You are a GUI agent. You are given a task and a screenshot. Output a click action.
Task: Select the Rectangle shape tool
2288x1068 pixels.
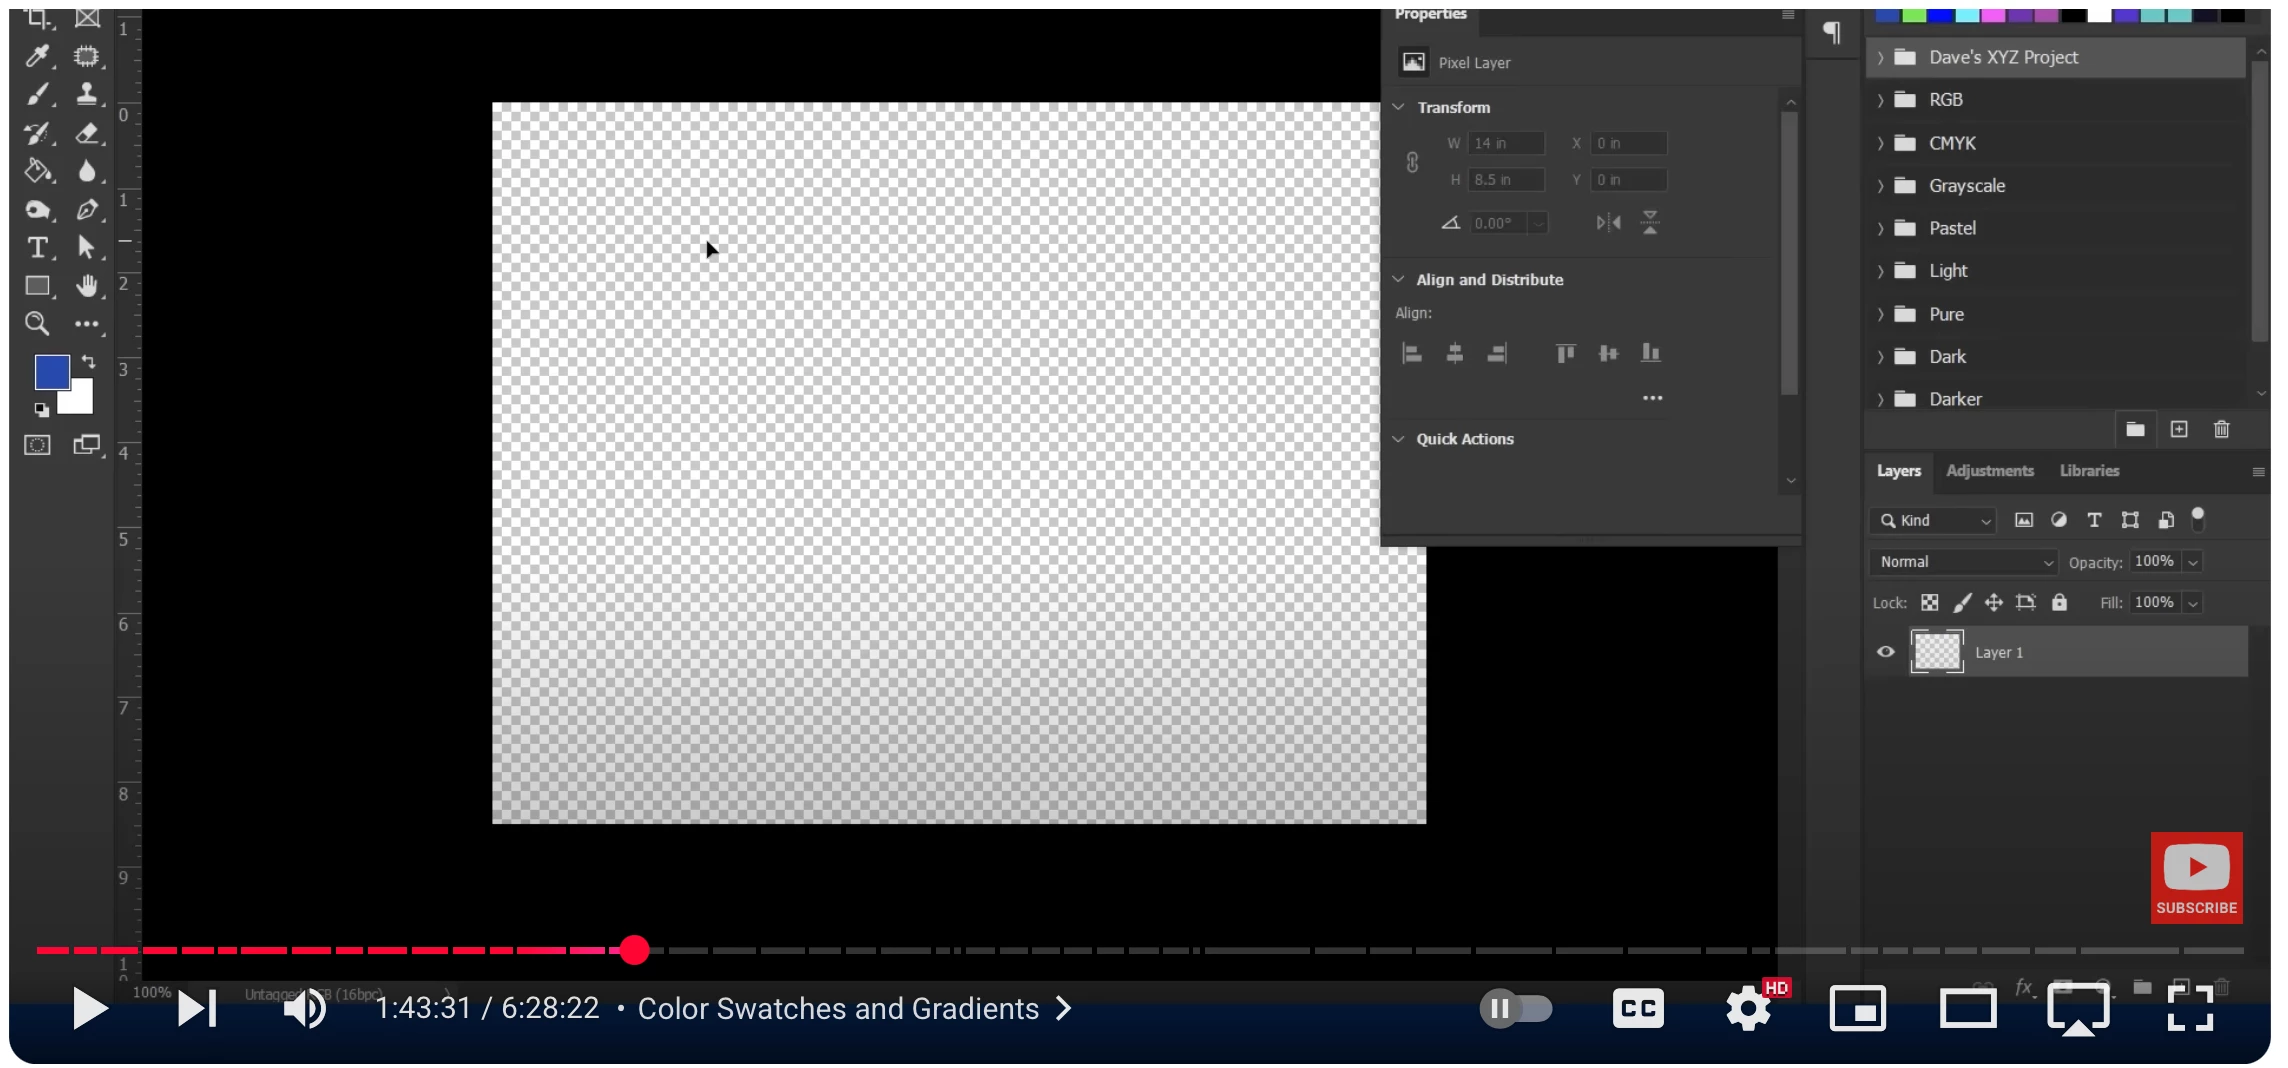(x=37, y=286)
